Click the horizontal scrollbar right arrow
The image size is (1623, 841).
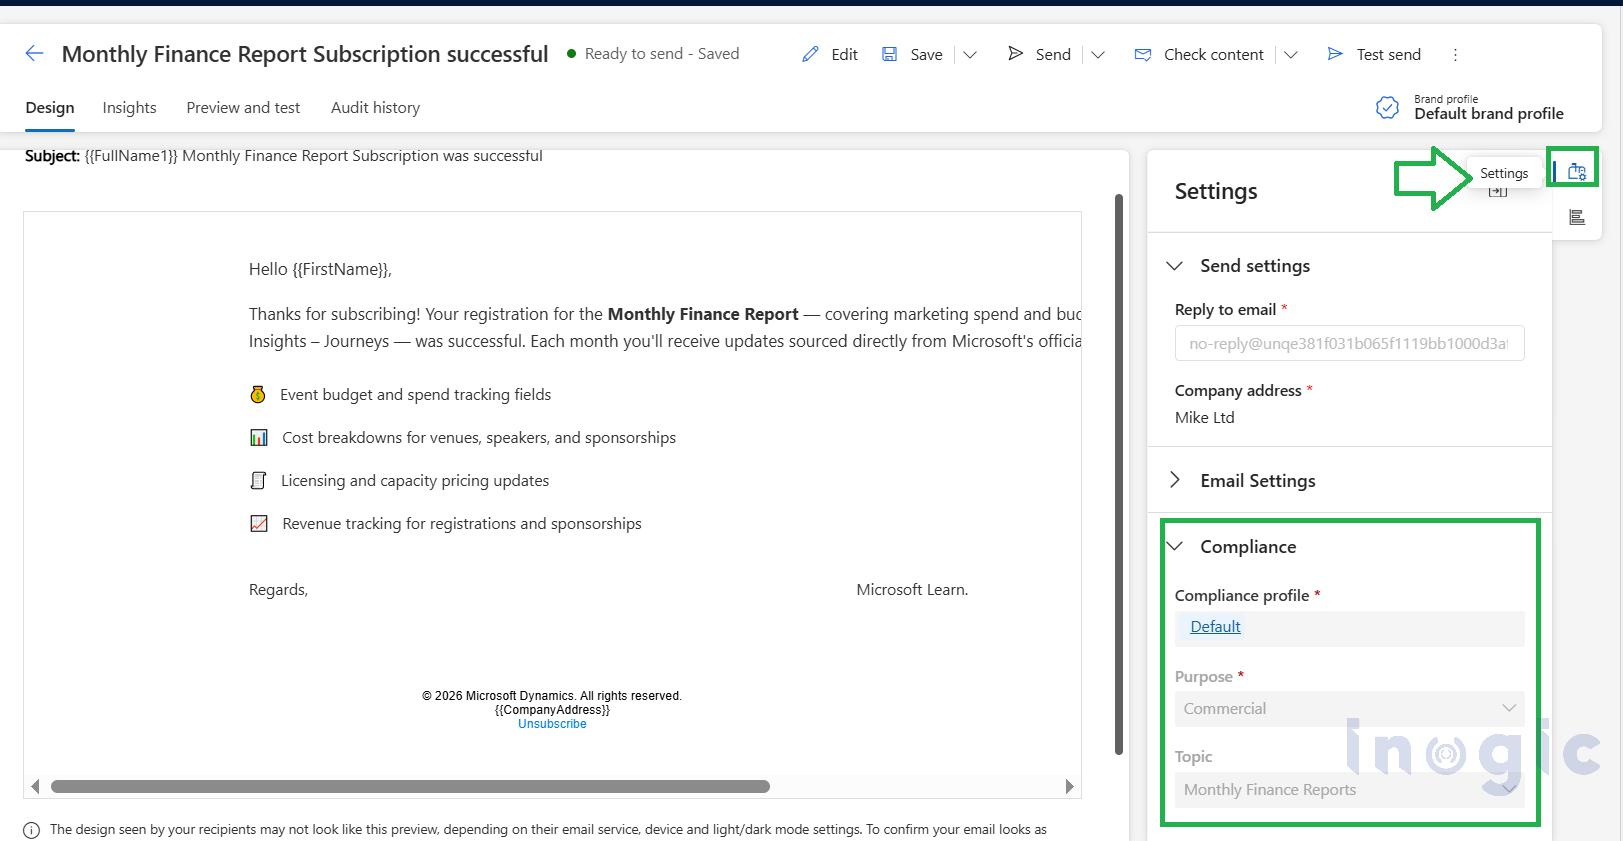click(1069, 787)
